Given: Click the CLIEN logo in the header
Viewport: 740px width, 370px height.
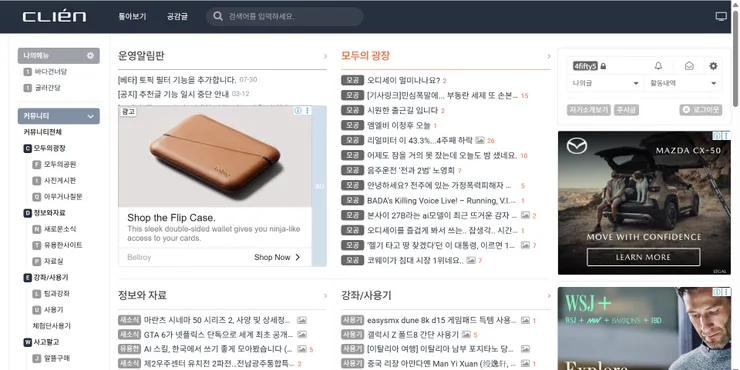Looking at the screenshot, I should [x=54, y=17].
